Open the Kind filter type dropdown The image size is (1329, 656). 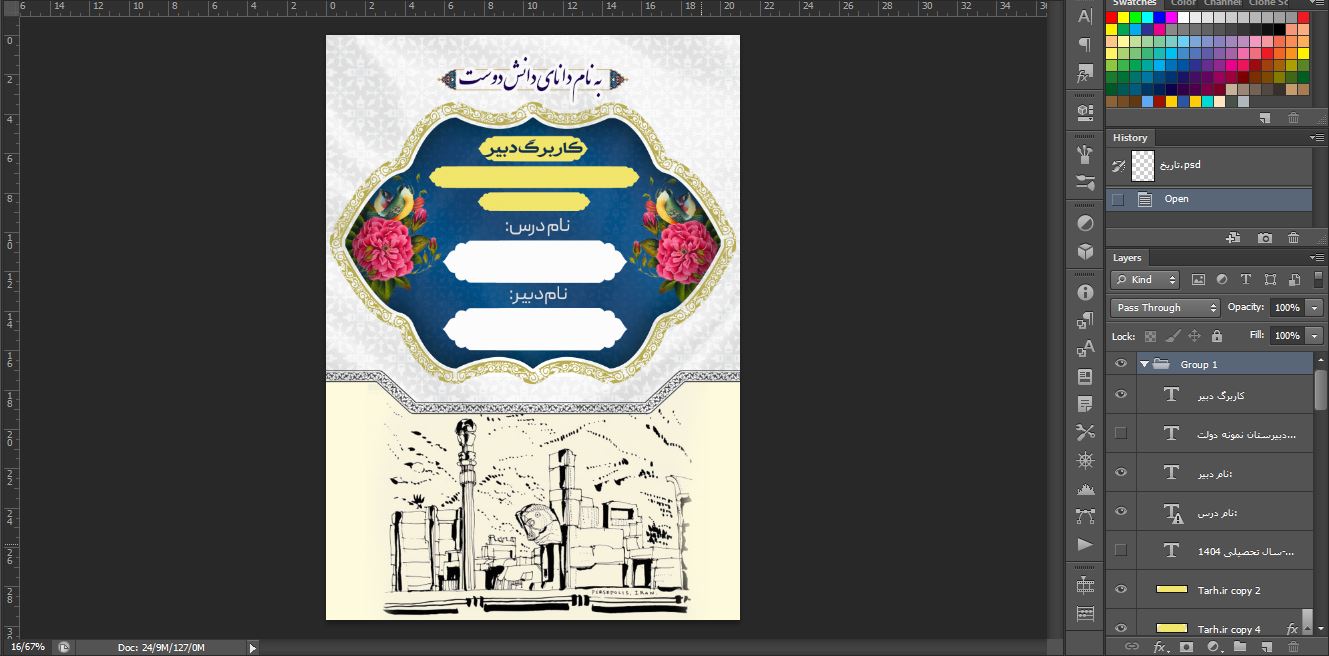click(x=1145, y=280)
